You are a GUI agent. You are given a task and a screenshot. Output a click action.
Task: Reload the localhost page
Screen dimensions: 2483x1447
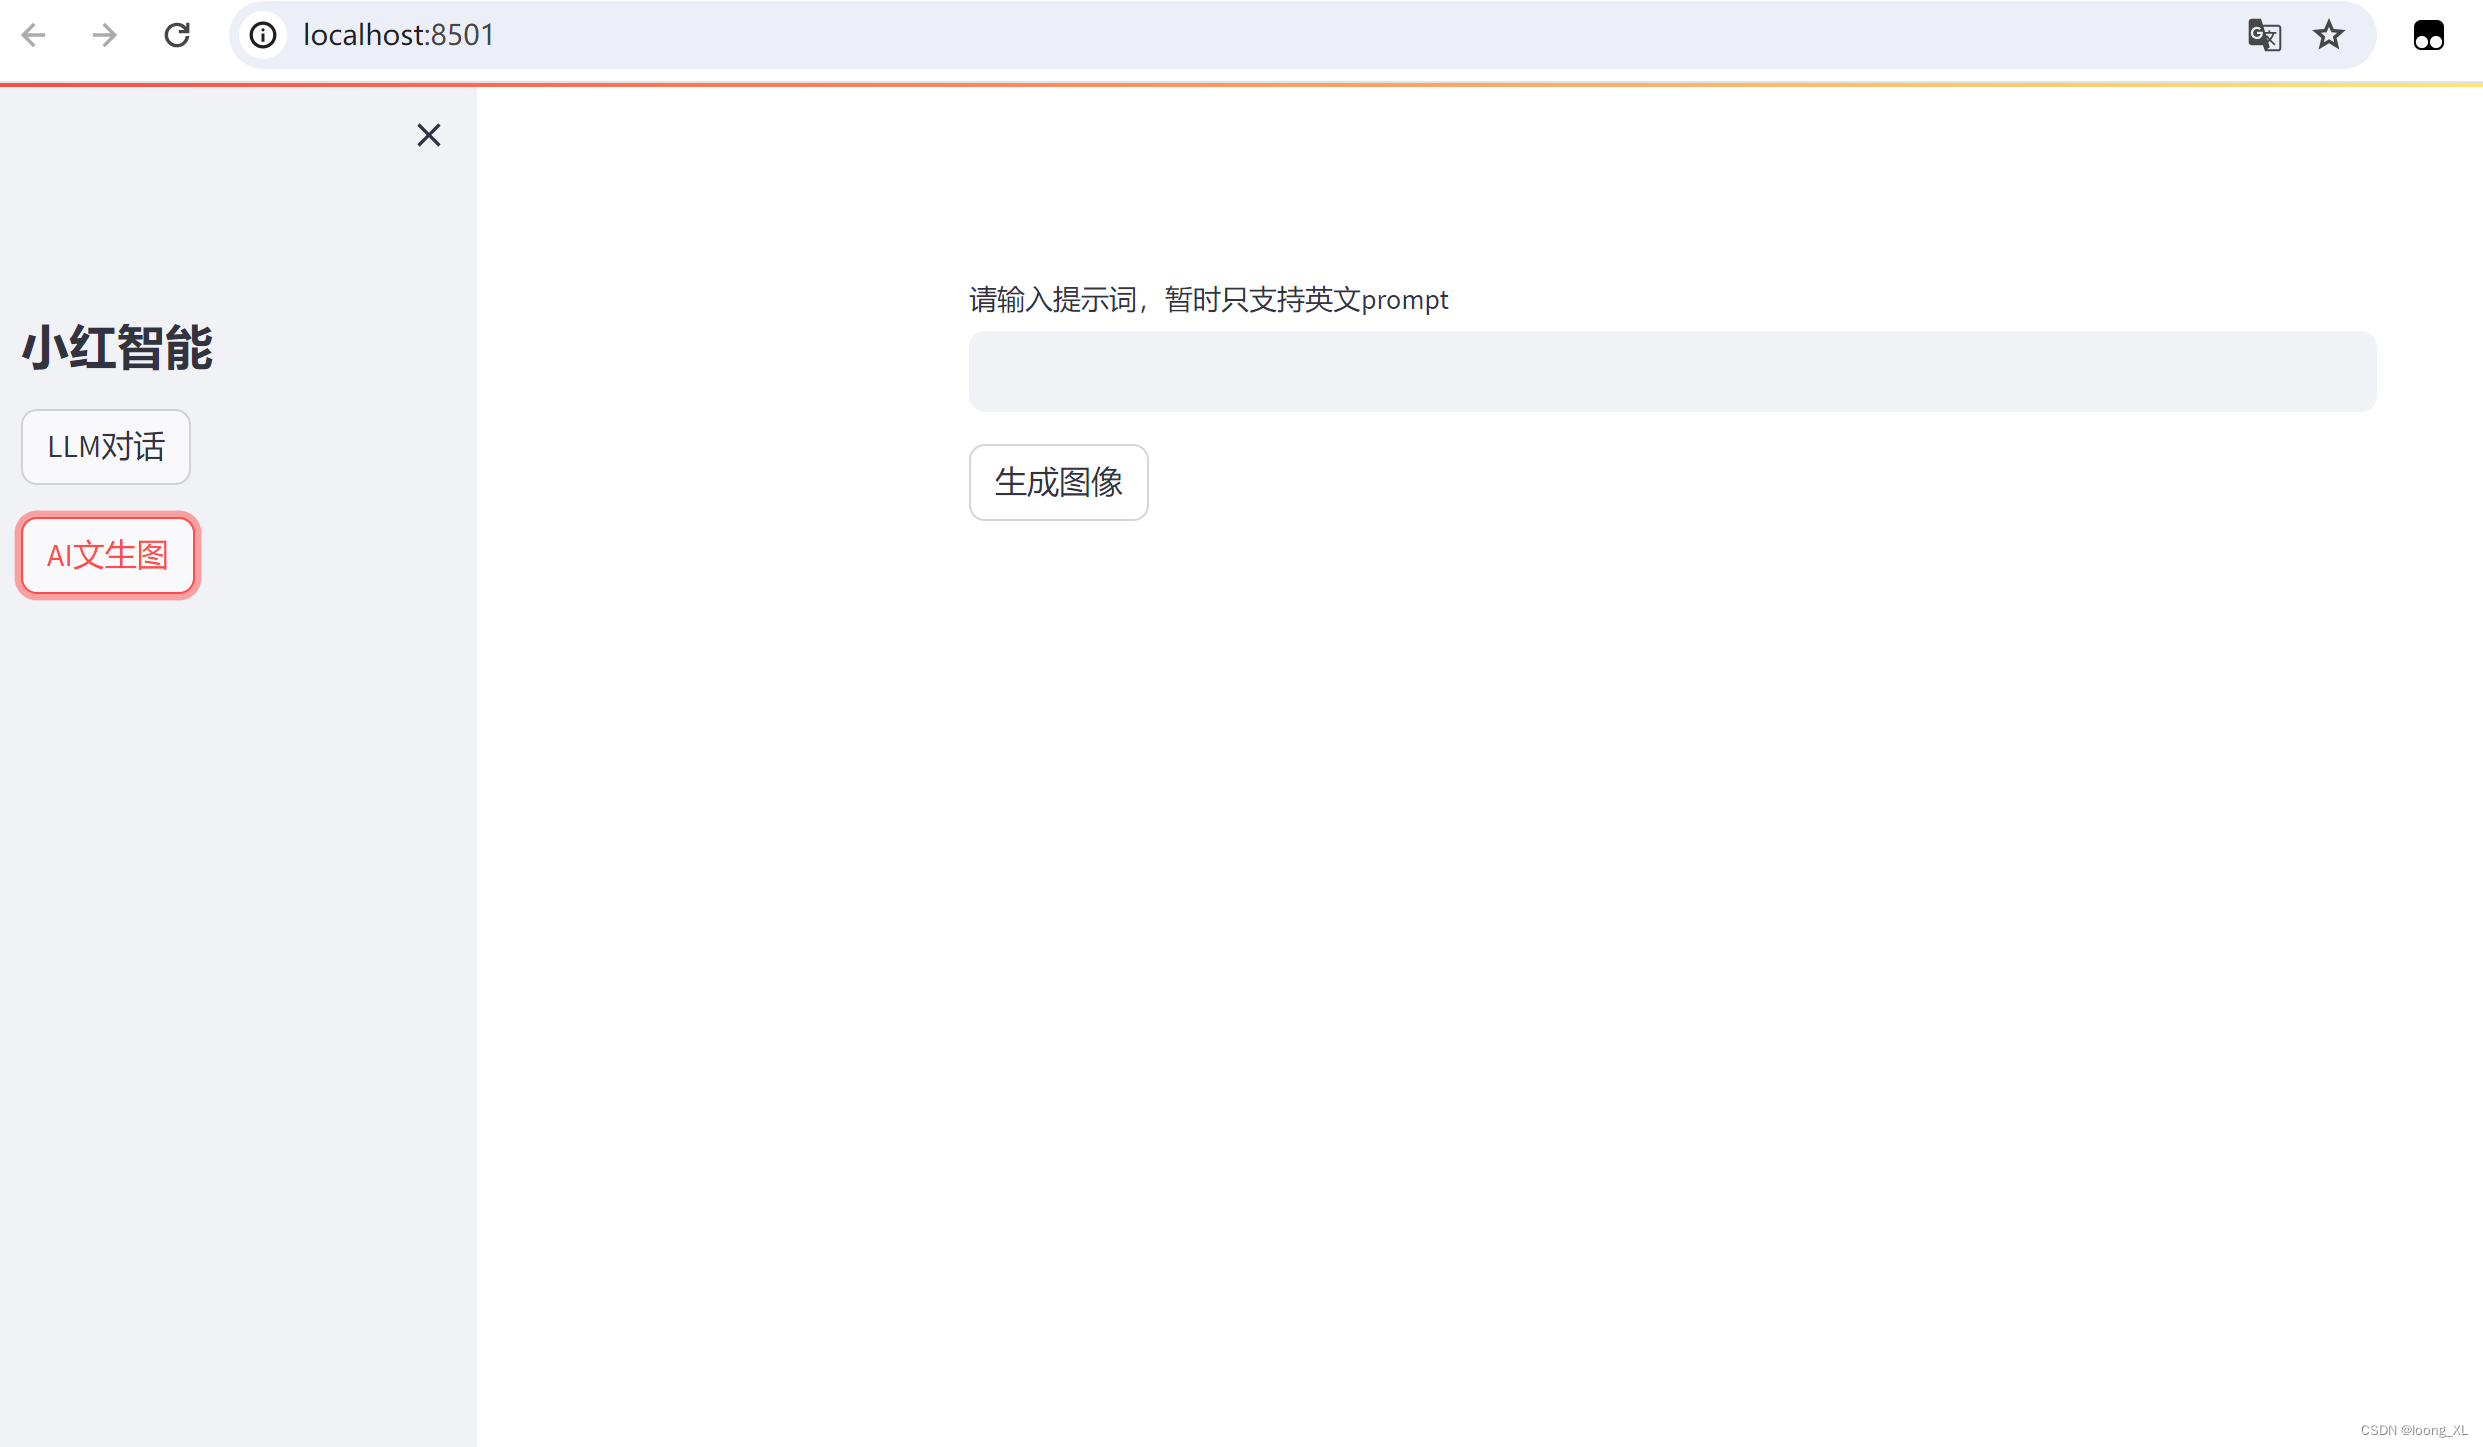coord(177,35)
